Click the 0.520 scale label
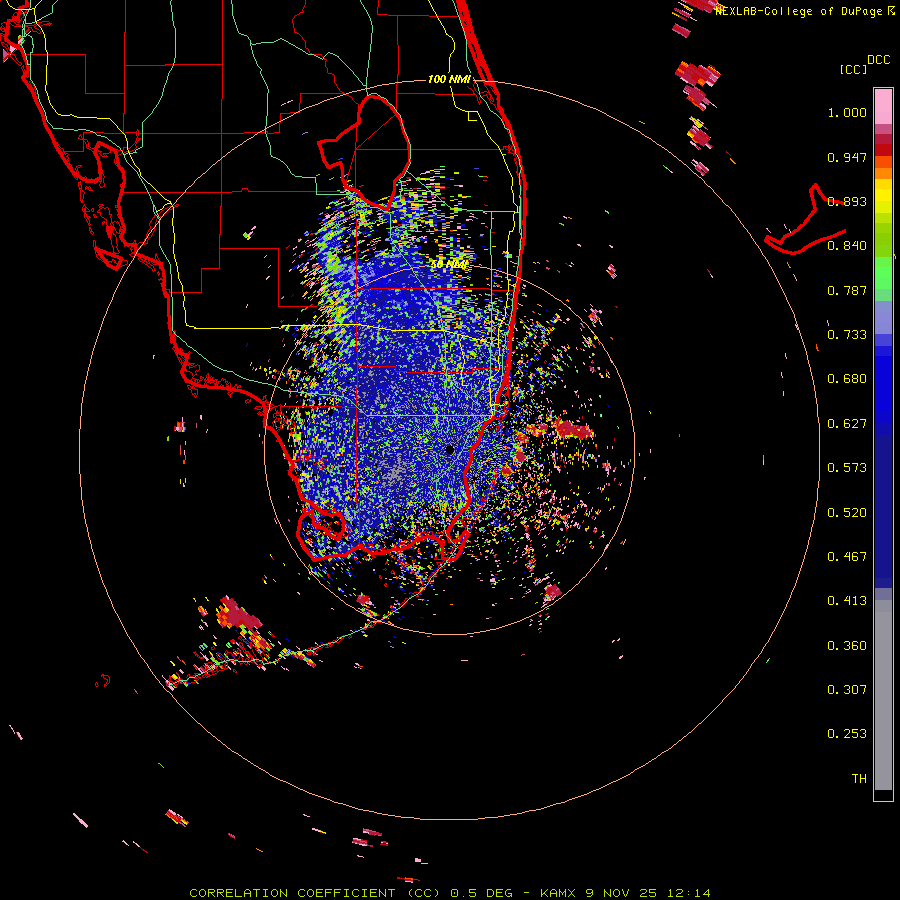The image size is (900, 900). click(x=847, y=513)
